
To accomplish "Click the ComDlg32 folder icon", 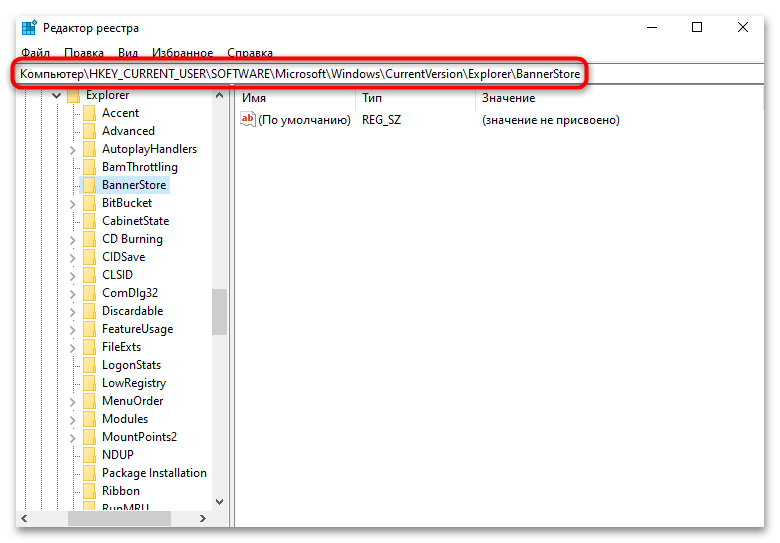I will pyautogui.click(x=90, y=293).
